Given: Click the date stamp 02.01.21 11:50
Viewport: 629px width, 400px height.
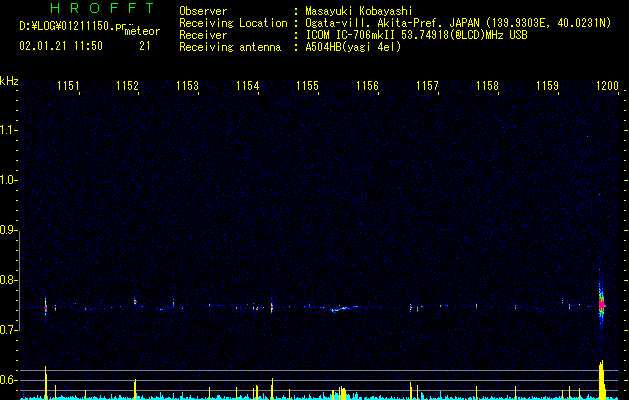Looking at the screenshot, I should 61,46.
